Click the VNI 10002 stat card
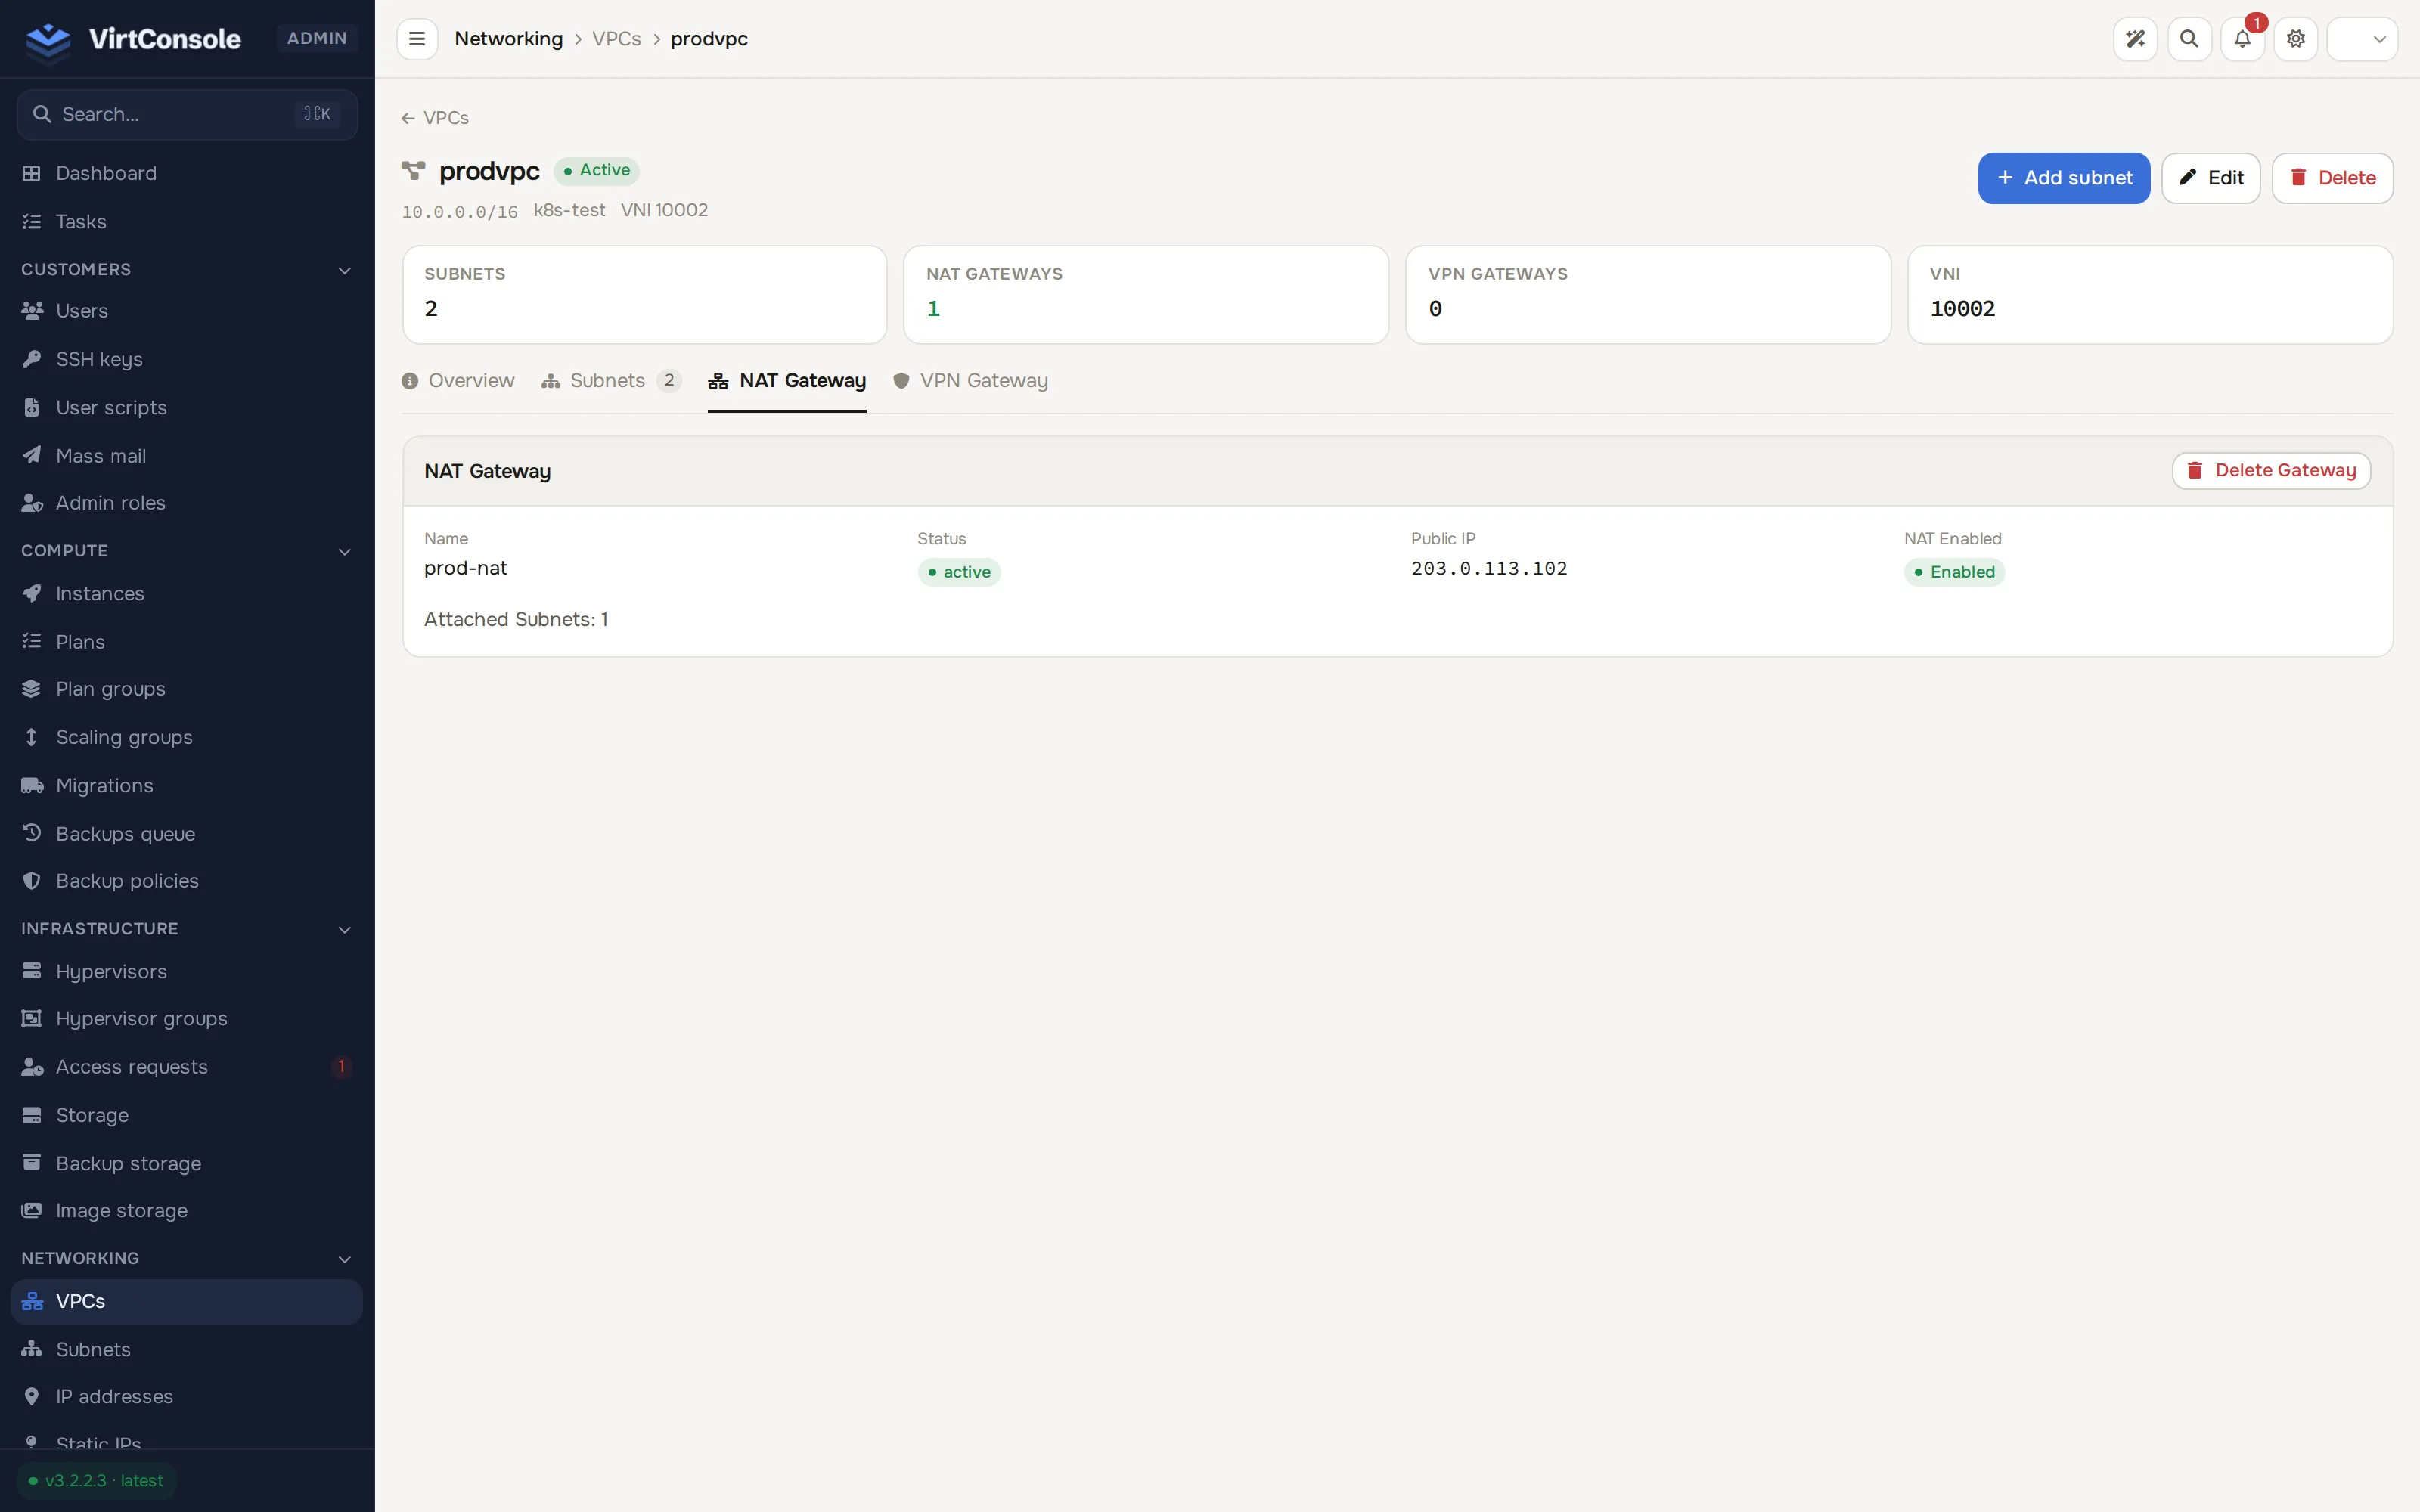The width and height of the screenshot is (2420, 1512). pos(2150,295)
